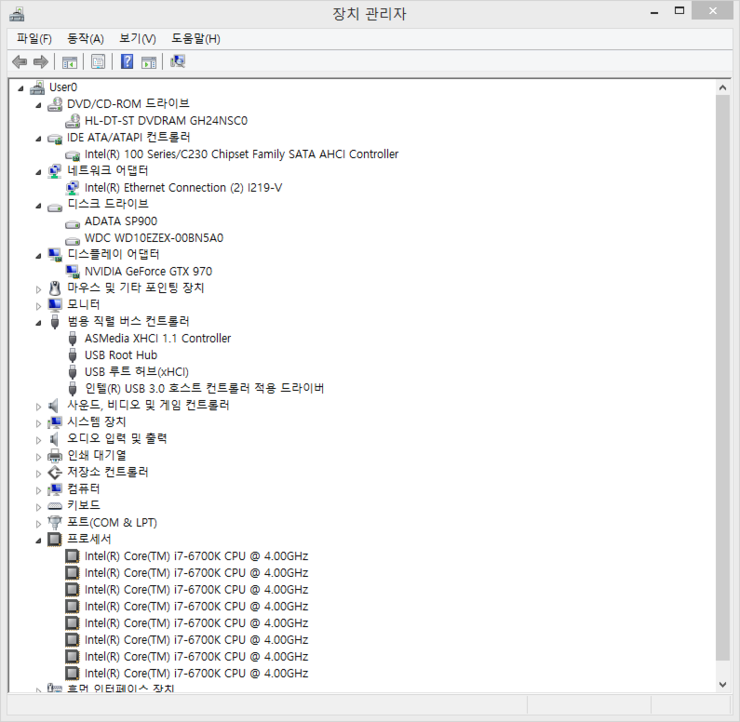Screen dimensions: 740x722
Task: Expand the 모니터 node
Action: click(x=38, y=306)
